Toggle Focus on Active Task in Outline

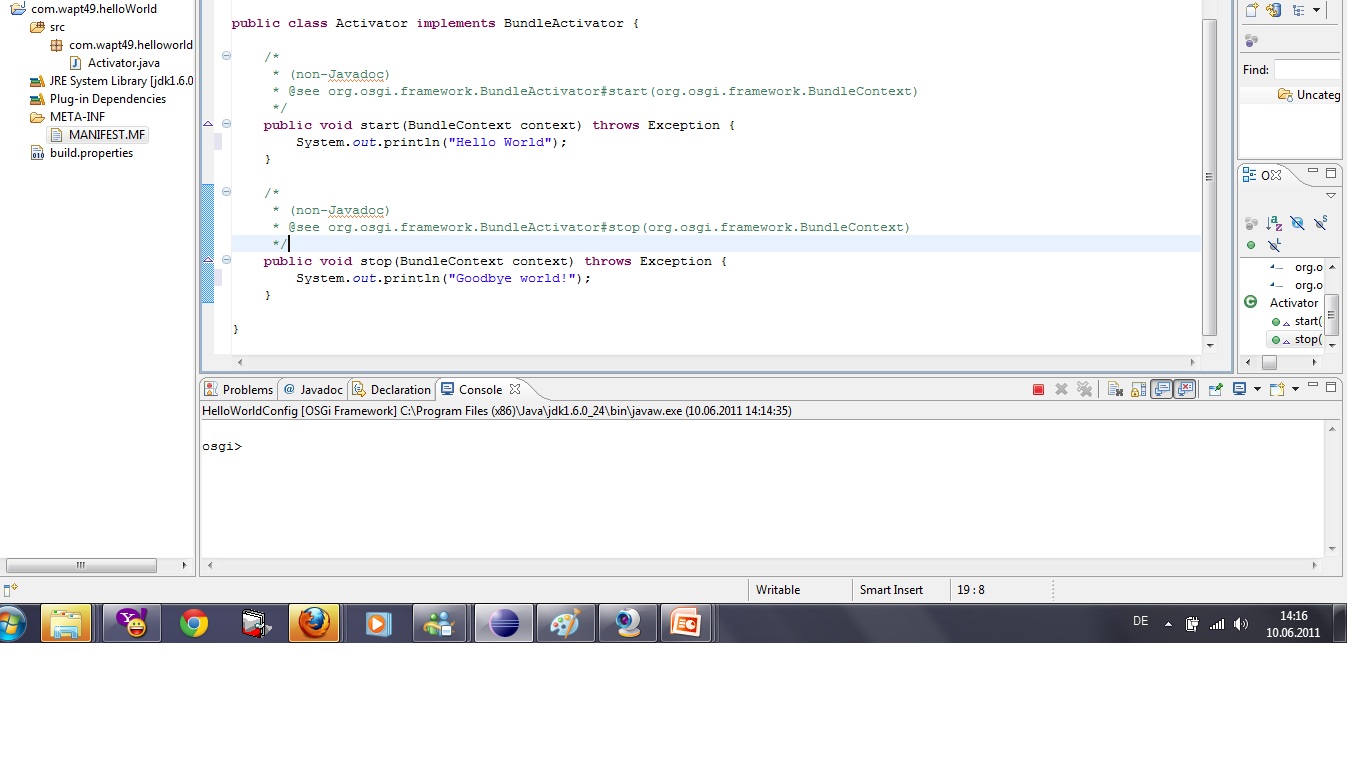coord(1251,223)
